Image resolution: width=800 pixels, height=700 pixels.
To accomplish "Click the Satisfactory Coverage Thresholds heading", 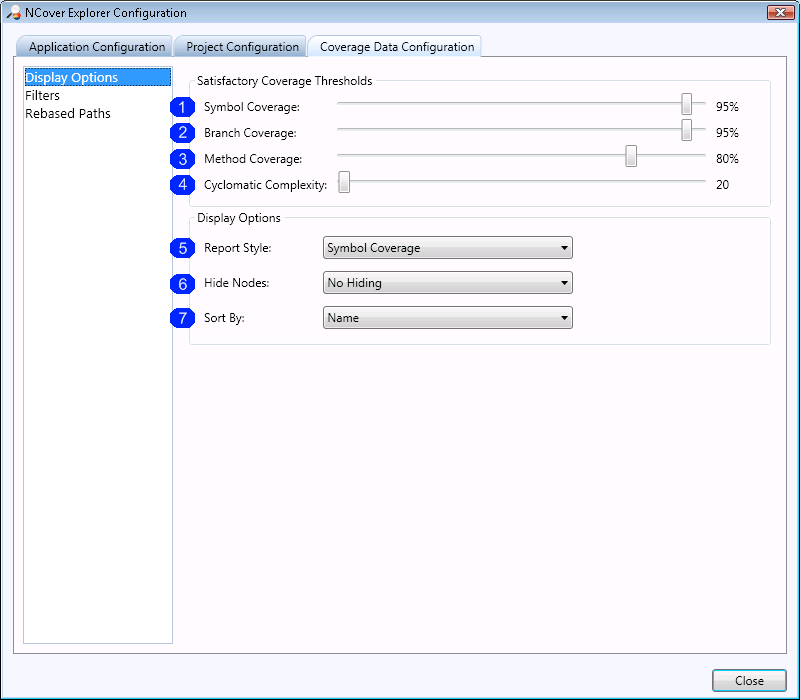I will (x=285, y=81).
